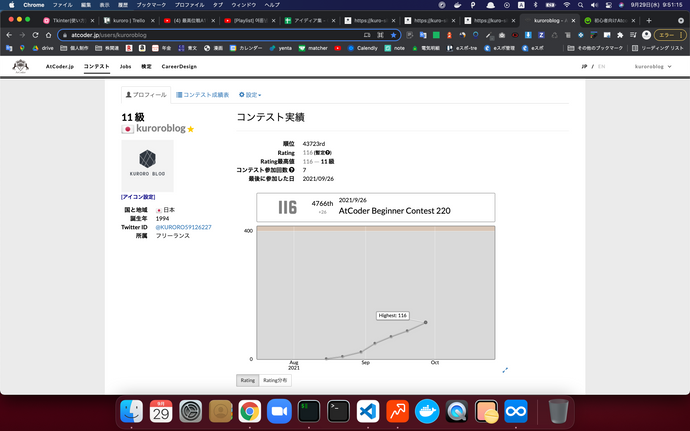This screenshot has height=431, width=690.
Task: Click the Spotlight search icon in menu bar
Action: tap(580, 5)
